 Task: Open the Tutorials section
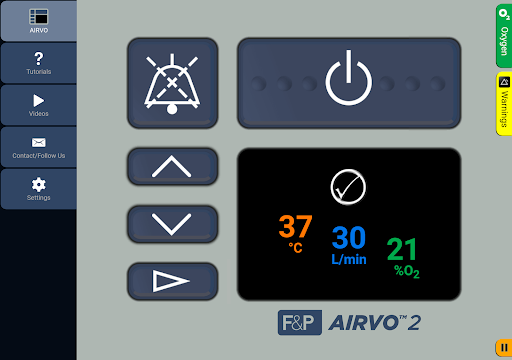[39, 63]
